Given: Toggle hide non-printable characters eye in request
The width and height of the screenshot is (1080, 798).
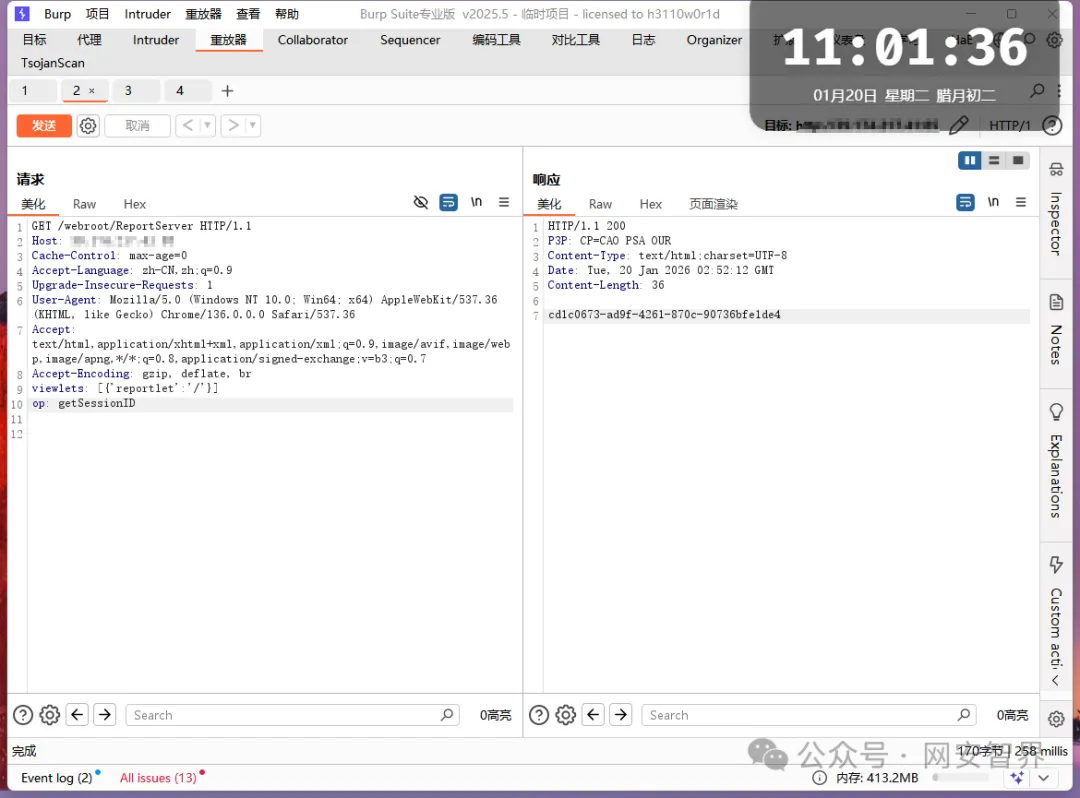Looking at the screenshot, I should click(421, 202).
